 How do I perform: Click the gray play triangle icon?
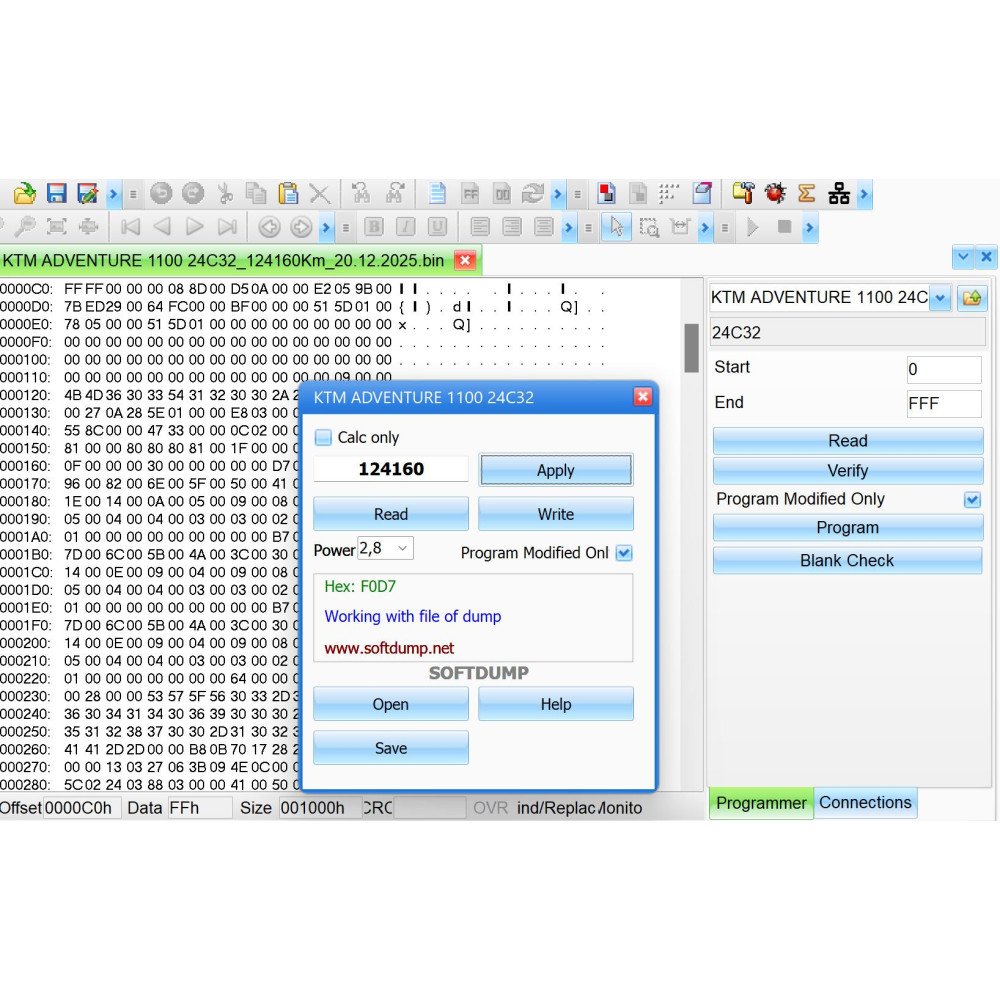point(753,227)
